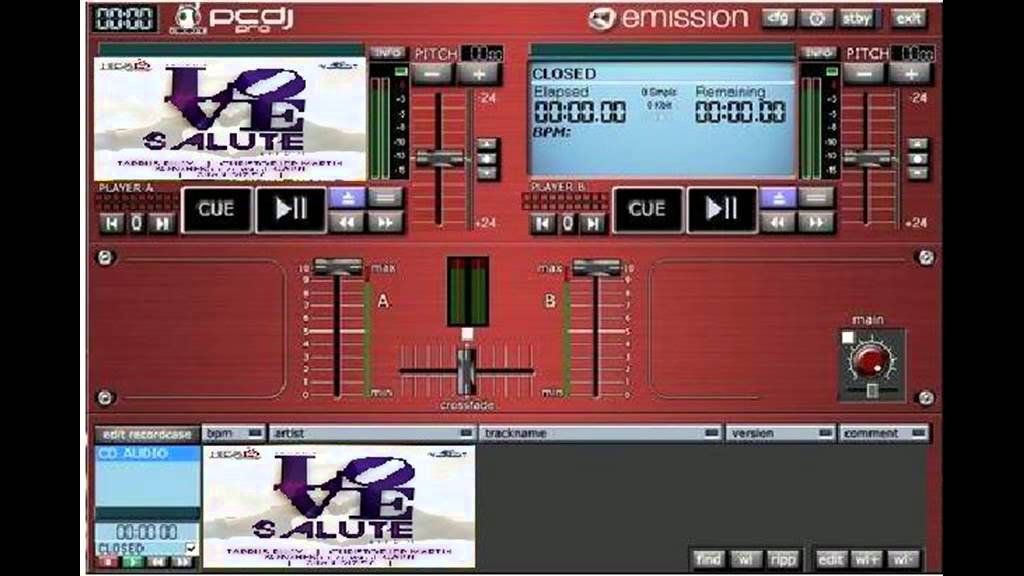This screenshot has width=1024, height=576.
Task: Click Player A pitch bend down arrow
Action: (487, 173)
